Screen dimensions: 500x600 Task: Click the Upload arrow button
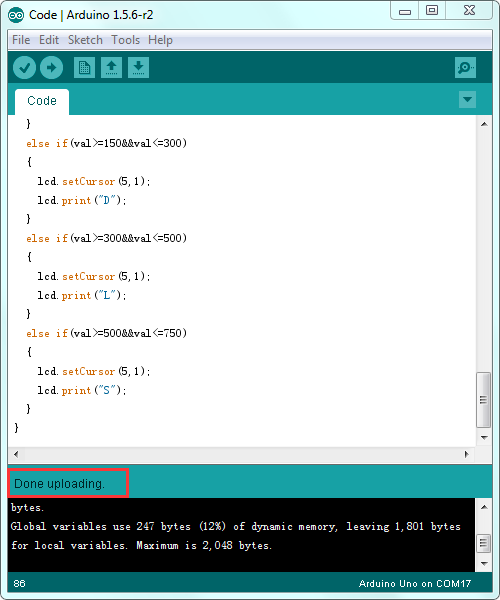[x=52, y=68]
